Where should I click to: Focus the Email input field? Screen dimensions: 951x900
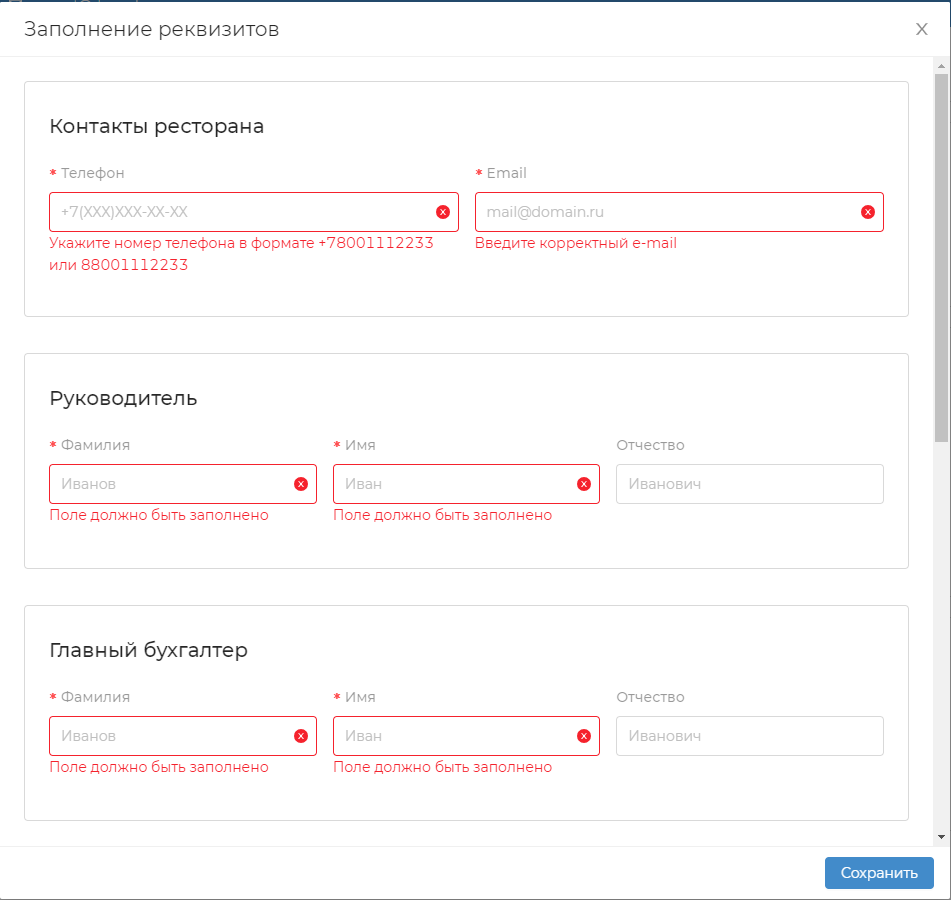665,212
